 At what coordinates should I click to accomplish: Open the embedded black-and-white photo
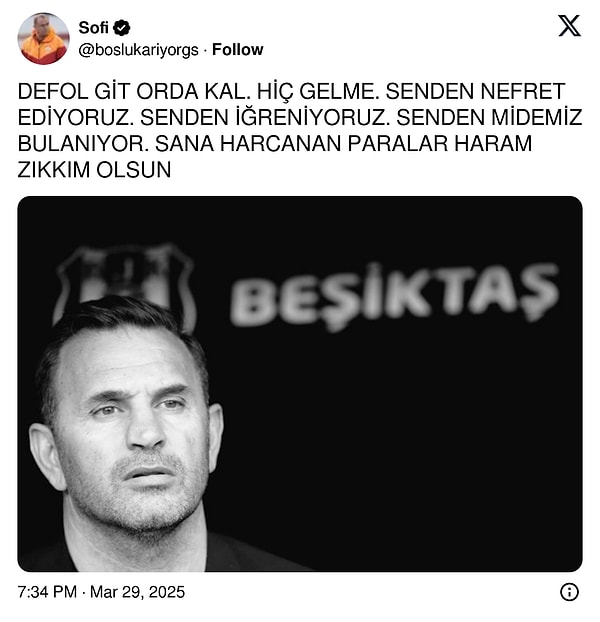pos(300,384)
